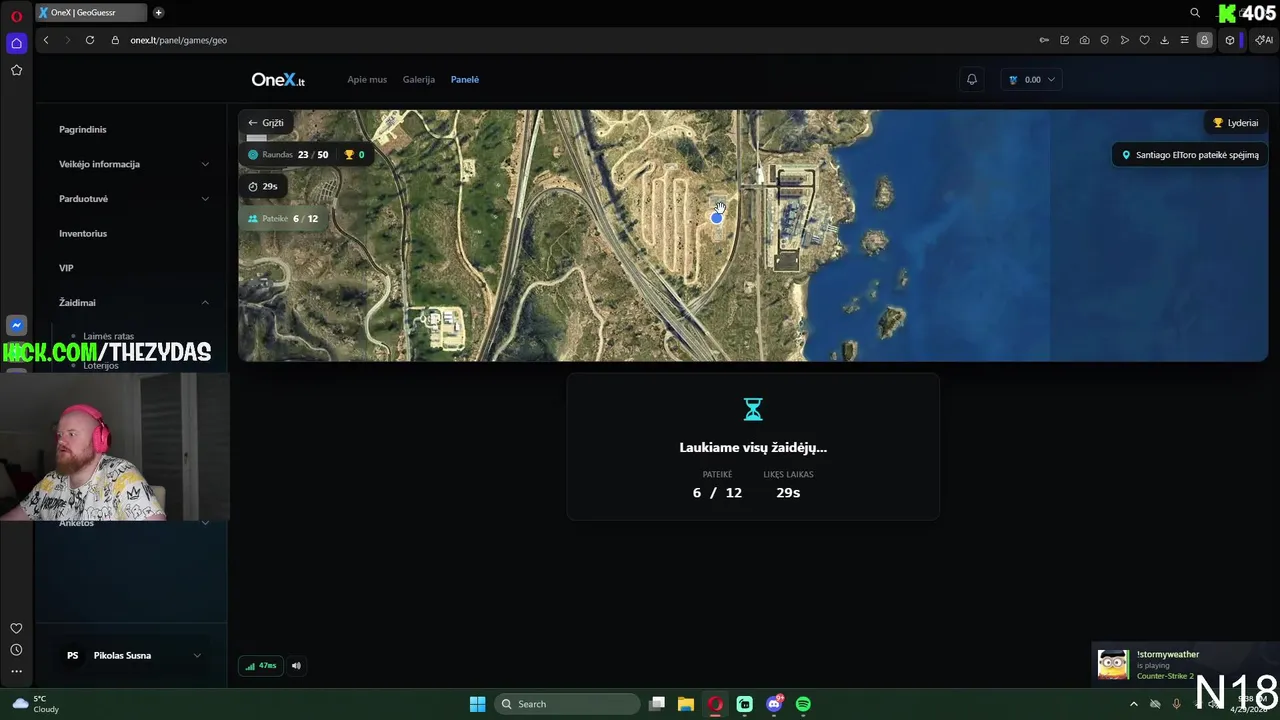
Task: Open the Windows Start menu
Action: pyautogui.click(x=477, y=704)
